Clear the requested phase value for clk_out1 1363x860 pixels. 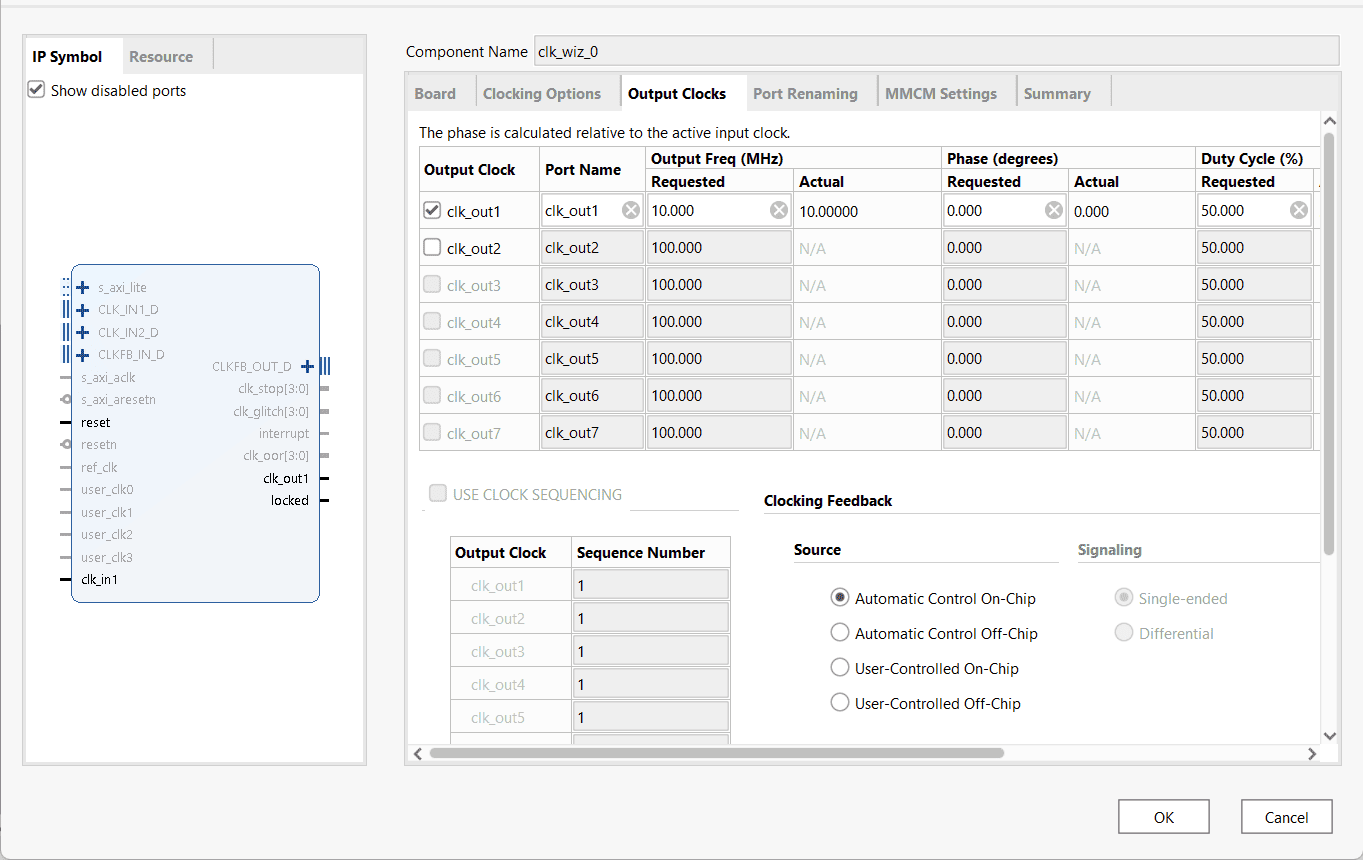1054,210
